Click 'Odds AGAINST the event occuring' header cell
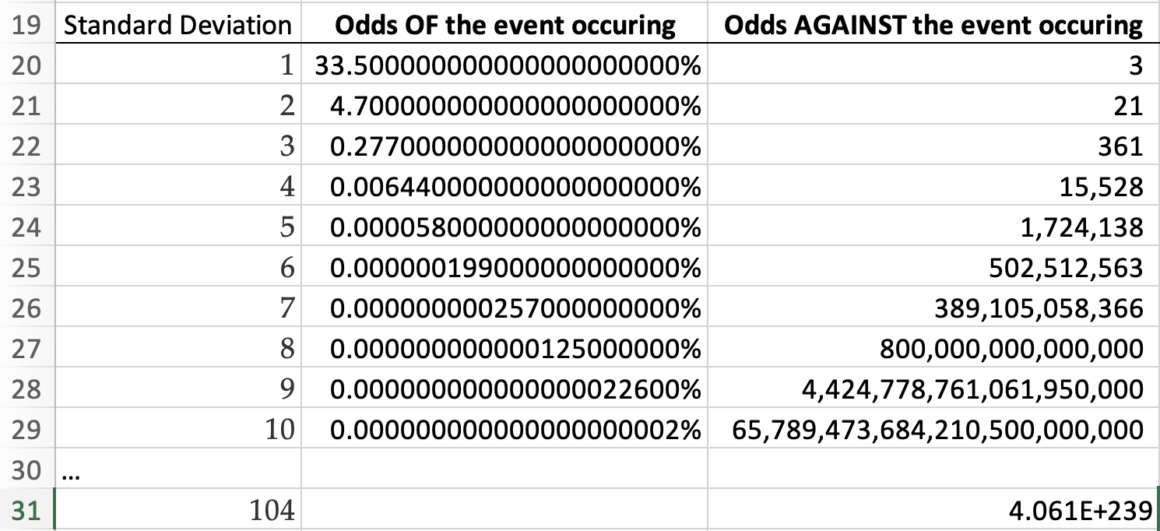The image size is (1160, 531). (x=934, y=25)
